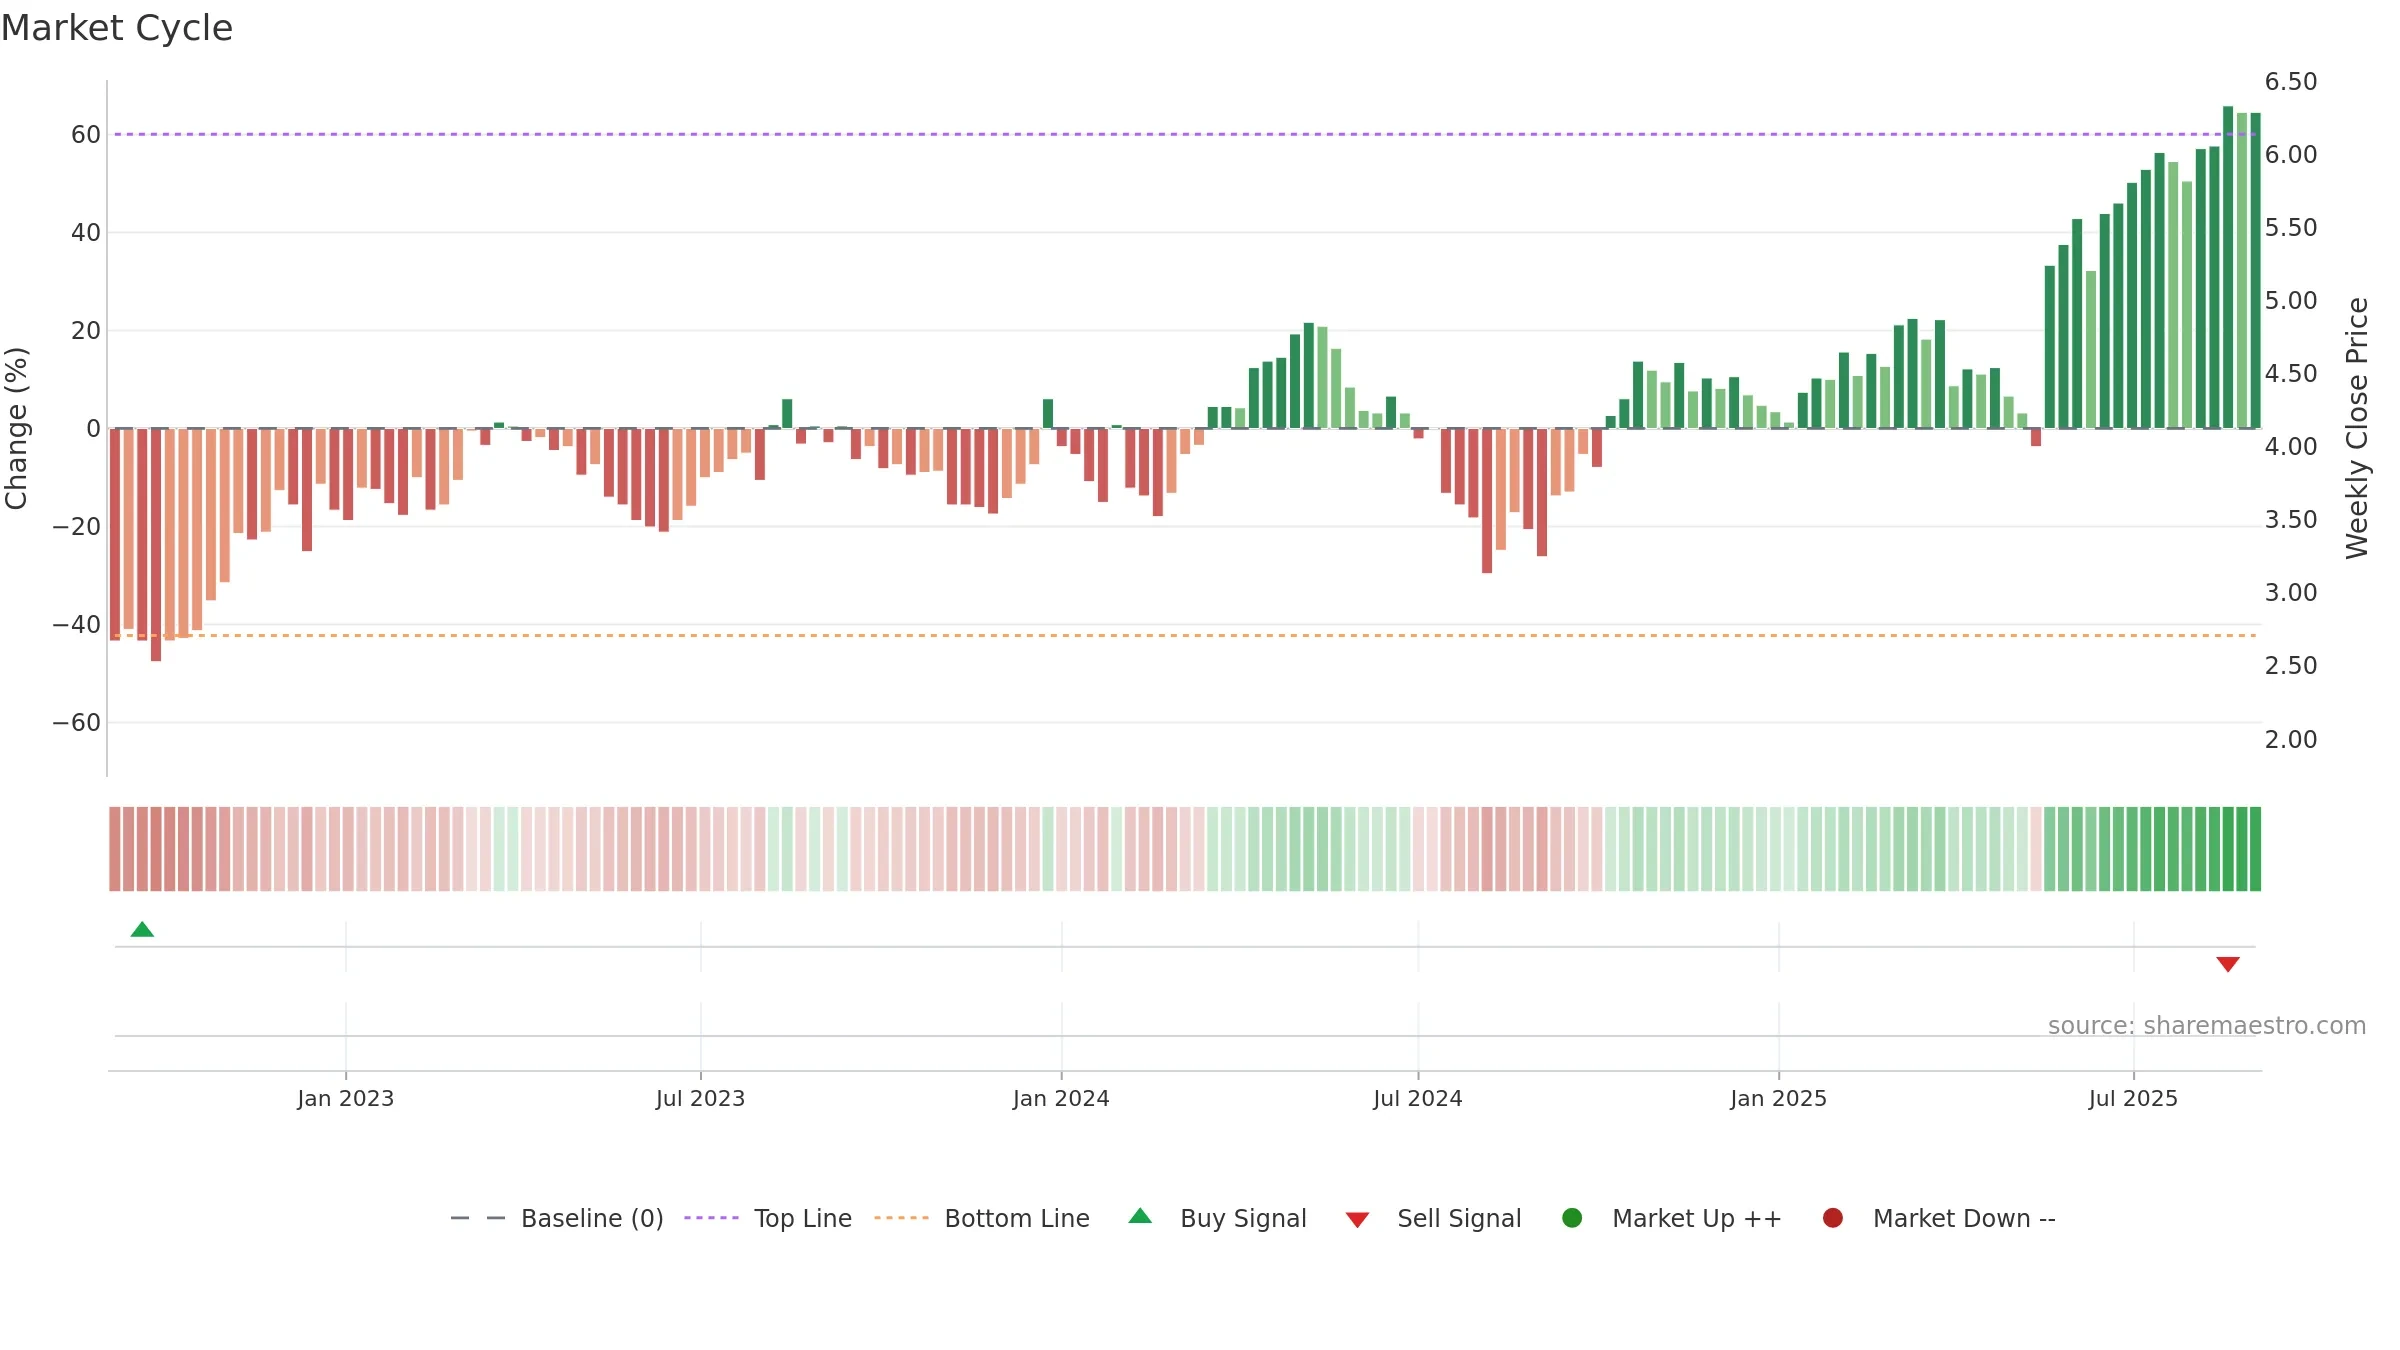The image size is (2400, 1350).
Task: Click the dark red Market Down -- legend circle
Action: coord(1833,1218)
